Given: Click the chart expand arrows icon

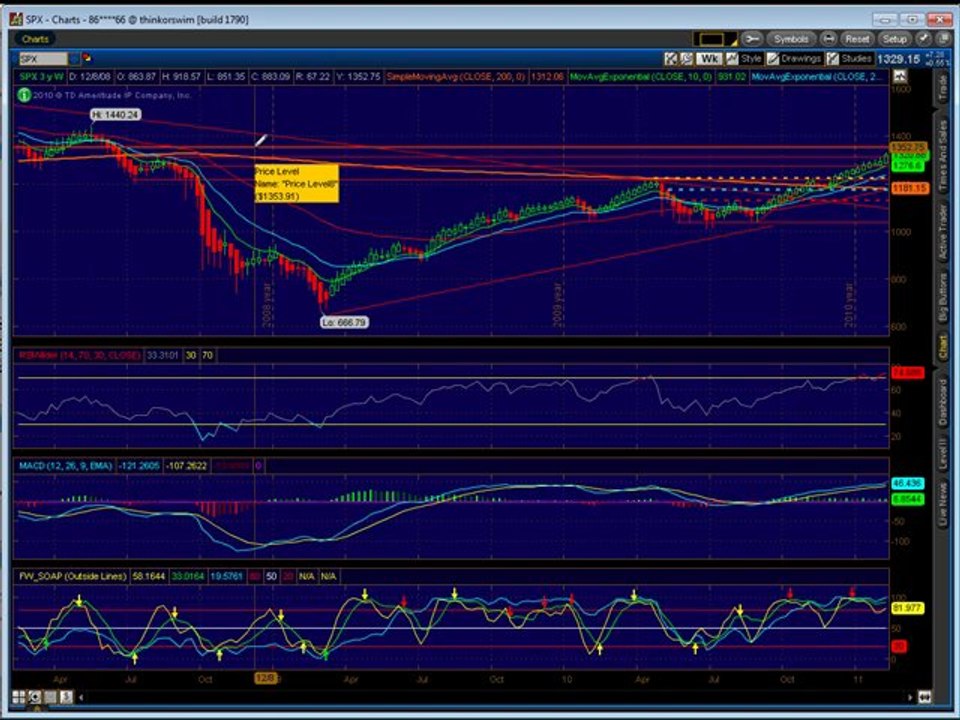Looking at the screenshot, I should point(670,59).
